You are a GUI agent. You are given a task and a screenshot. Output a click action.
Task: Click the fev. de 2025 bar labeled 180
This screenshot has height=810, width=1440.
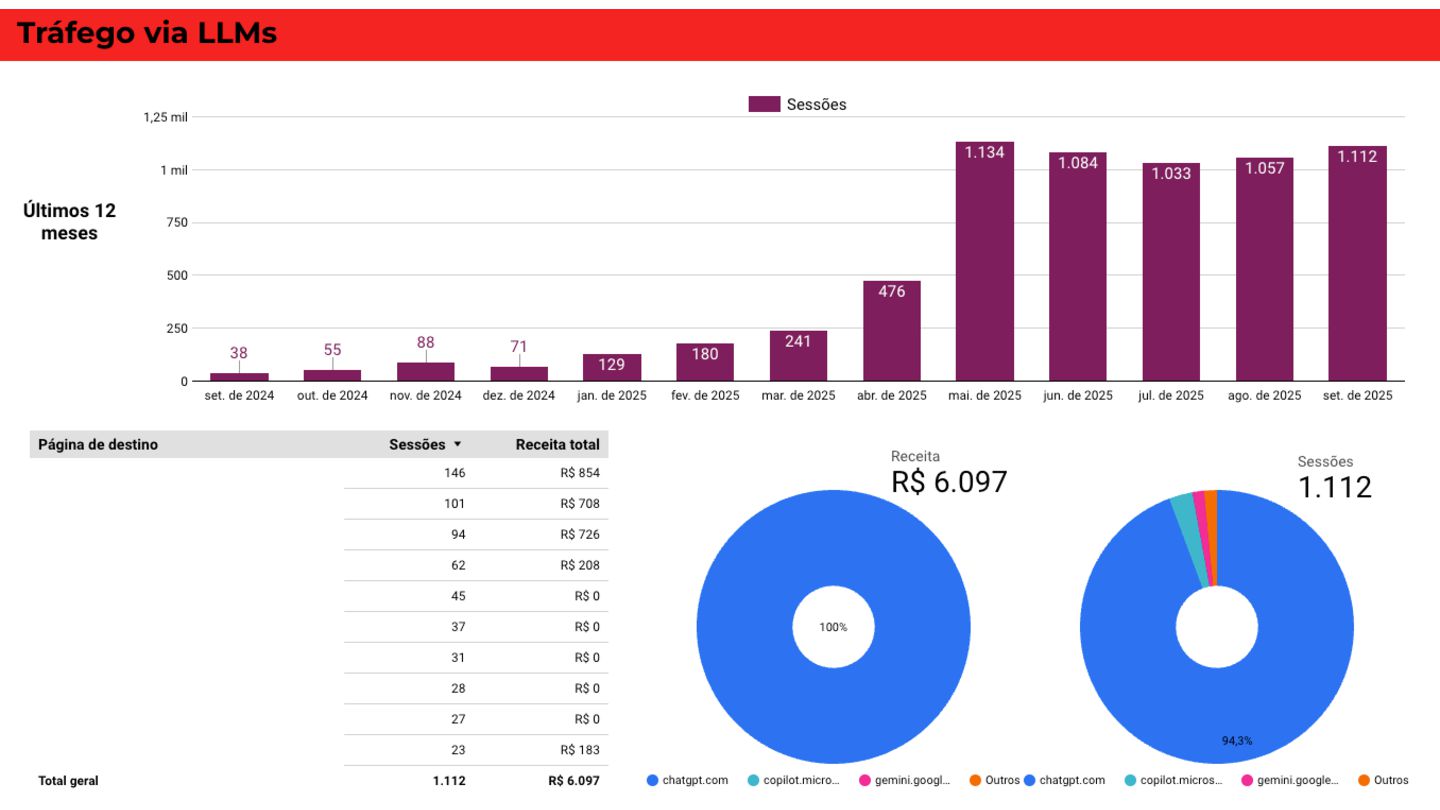point(705,362)
